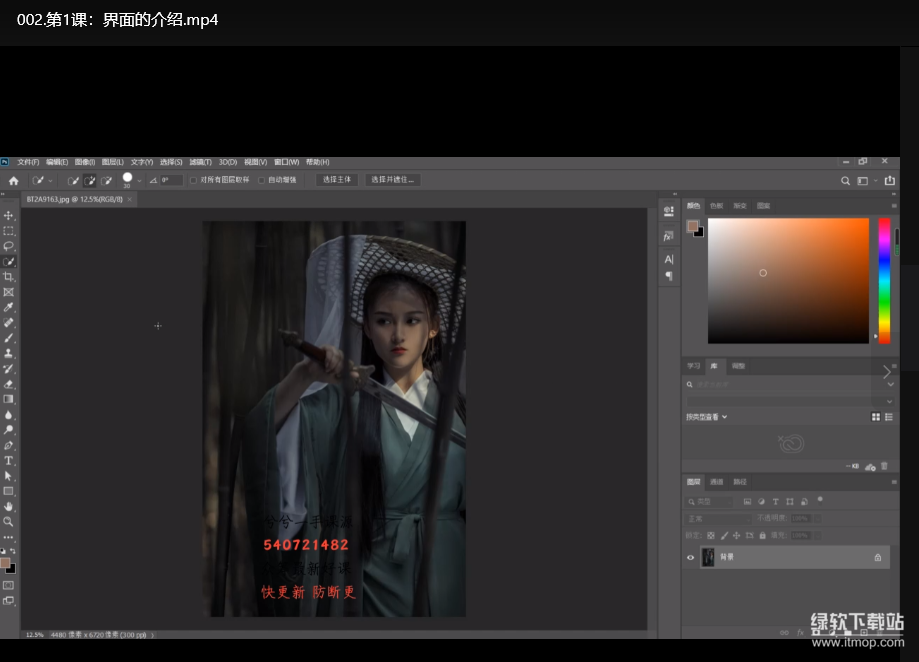The image size is (919, 662).
Task: Select the Horizontal Type tool
Action: 8,460
